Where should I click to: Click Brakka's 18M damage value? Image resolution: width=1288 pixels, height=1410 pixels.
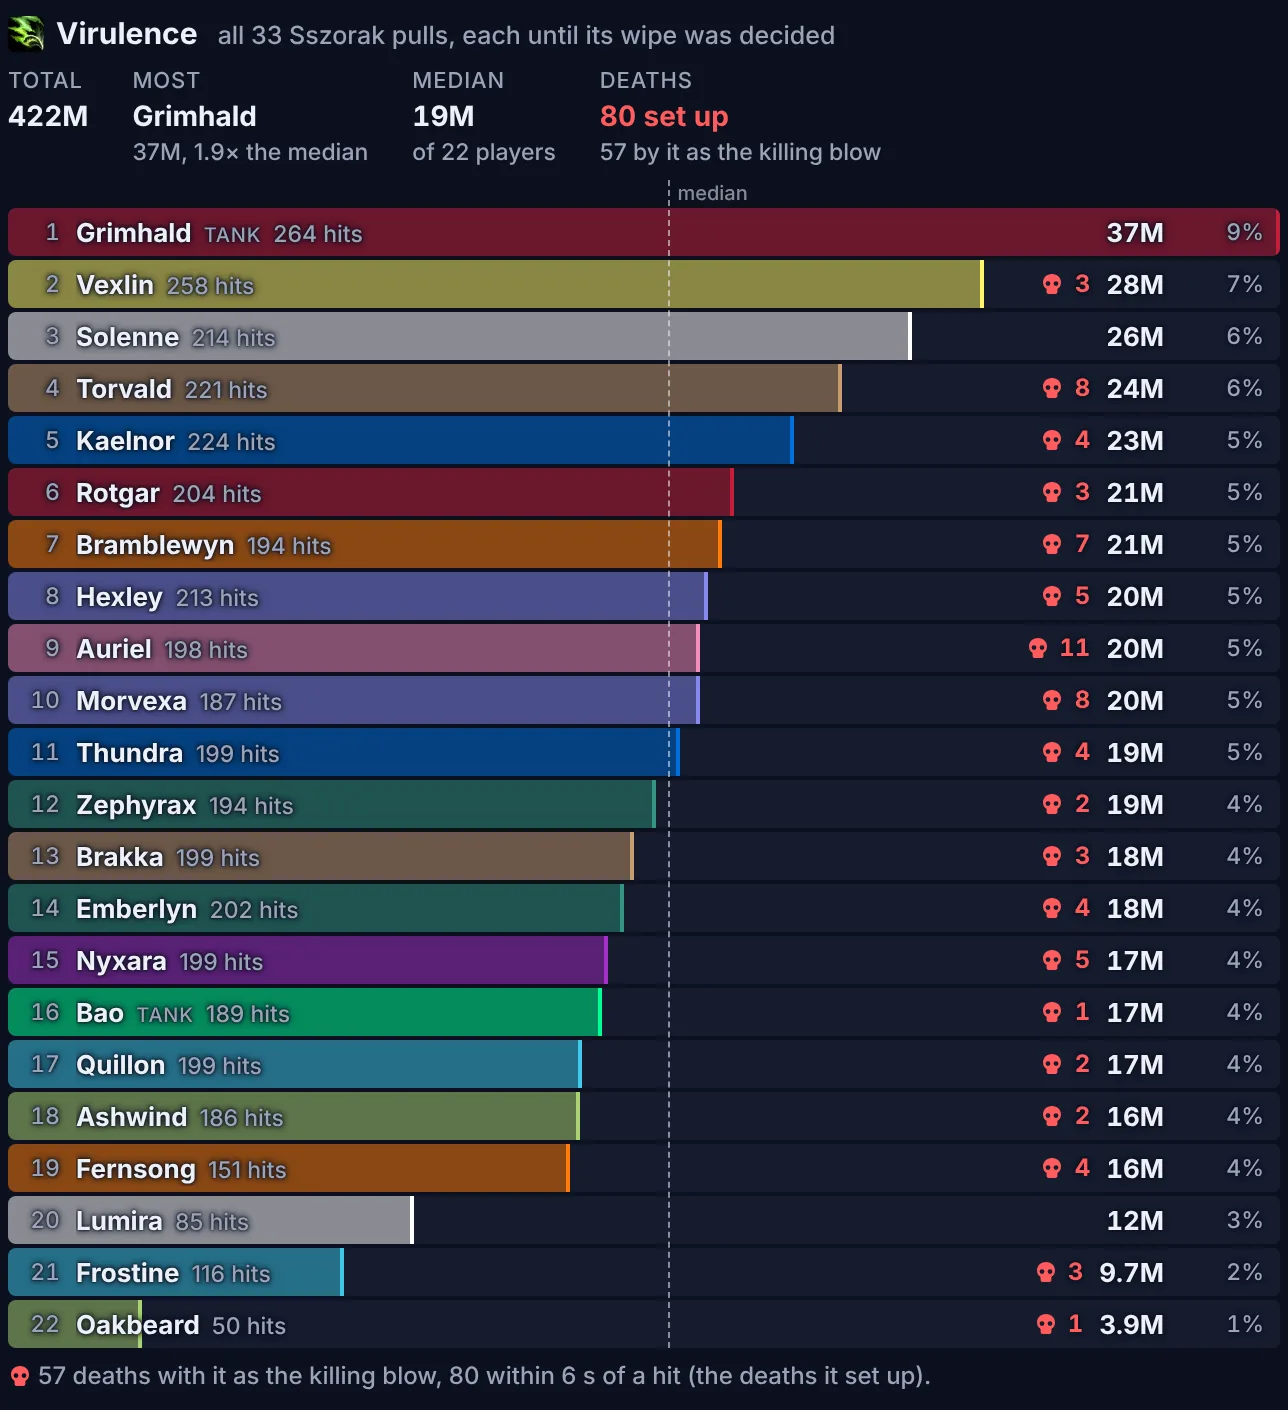(1135, 857)
